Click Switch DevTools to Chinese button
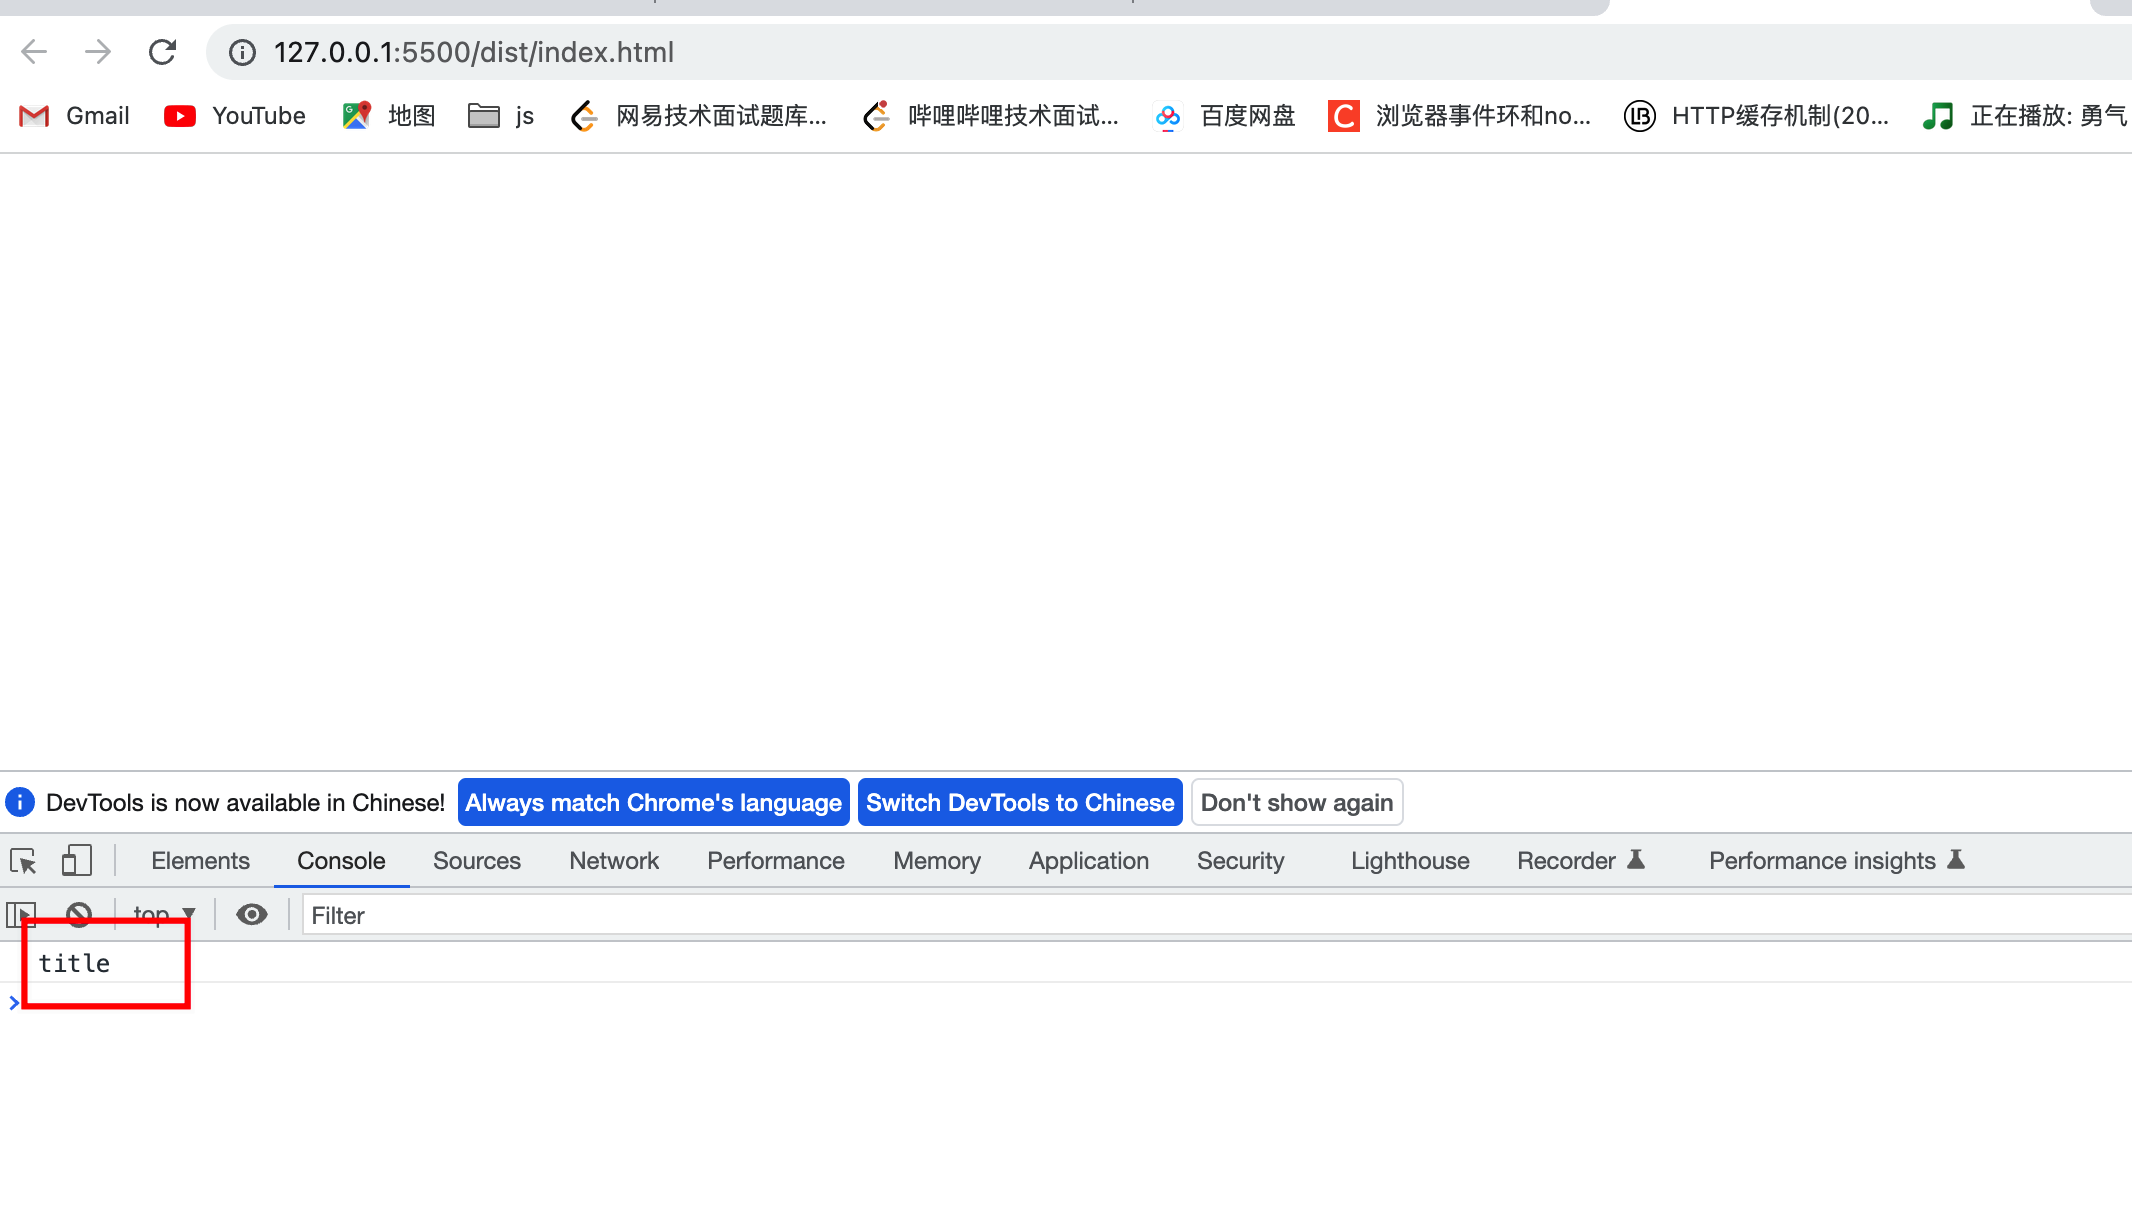Screen dimensions: 2132x1232 (x=1019, y=803)
